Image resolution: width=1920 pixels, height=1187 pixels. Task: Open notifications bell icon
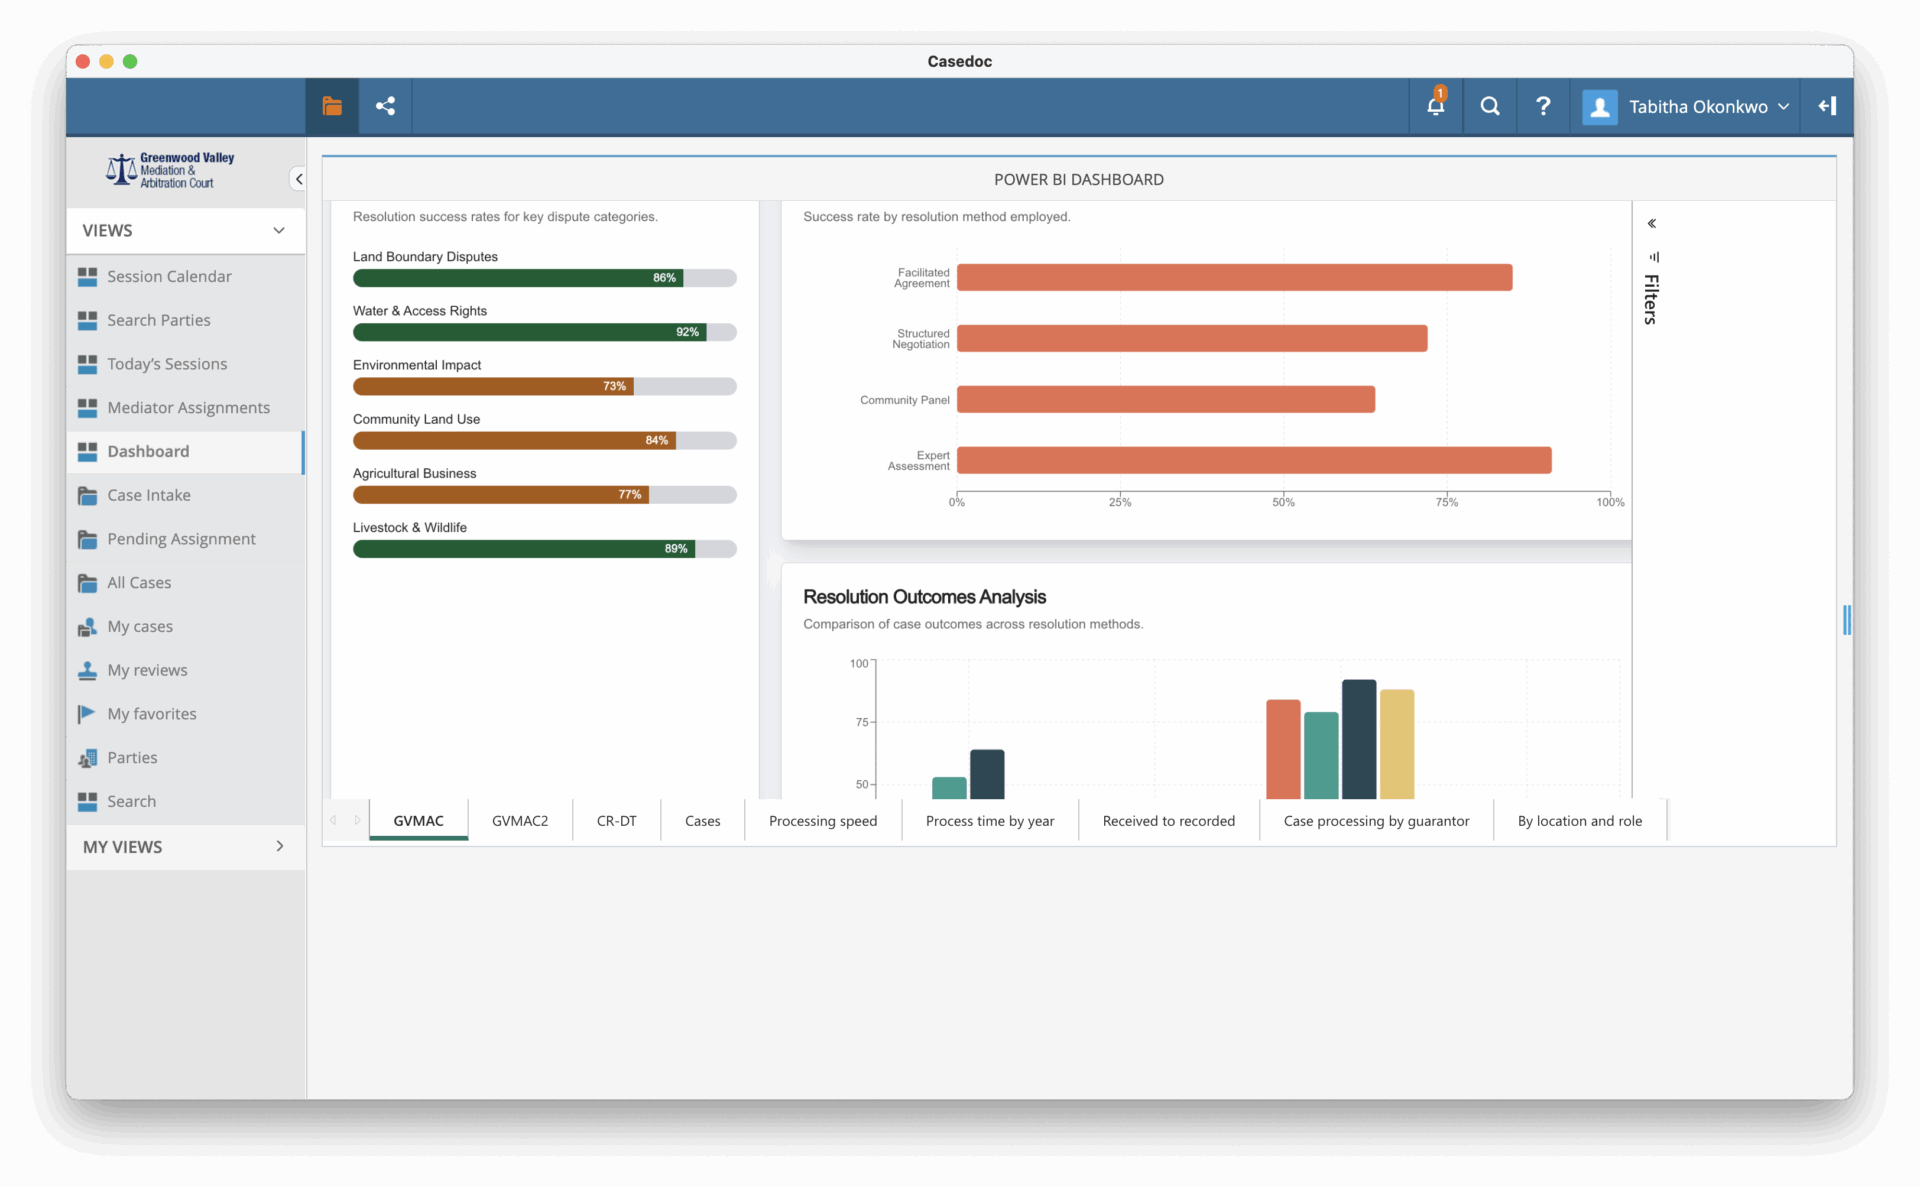(1436, 105)
